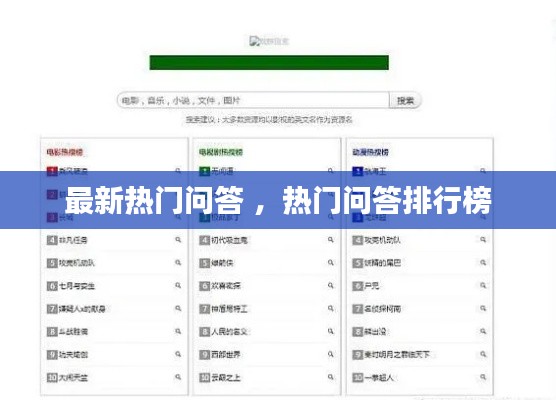Open anime entry 熊出没
The width and height of the screenshot is (556, 400).
[375, 332]
